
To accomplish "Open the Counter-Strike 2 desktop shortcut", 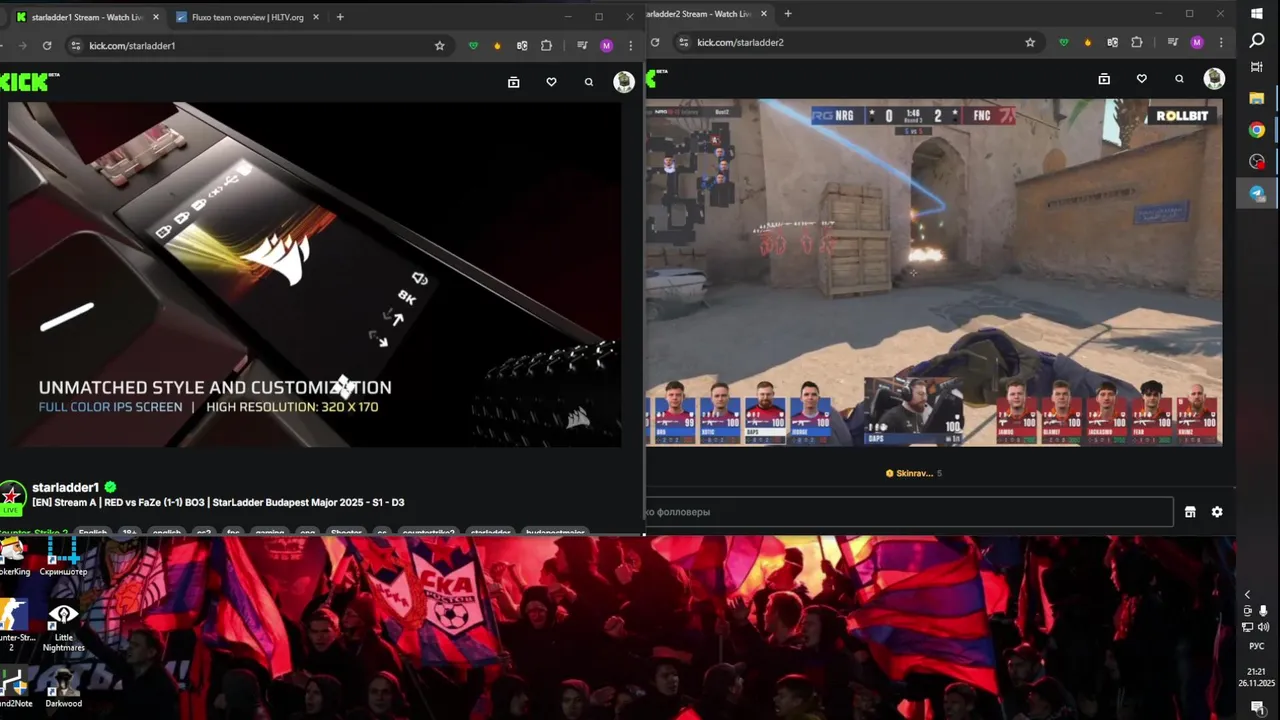I will click(14, 625).
